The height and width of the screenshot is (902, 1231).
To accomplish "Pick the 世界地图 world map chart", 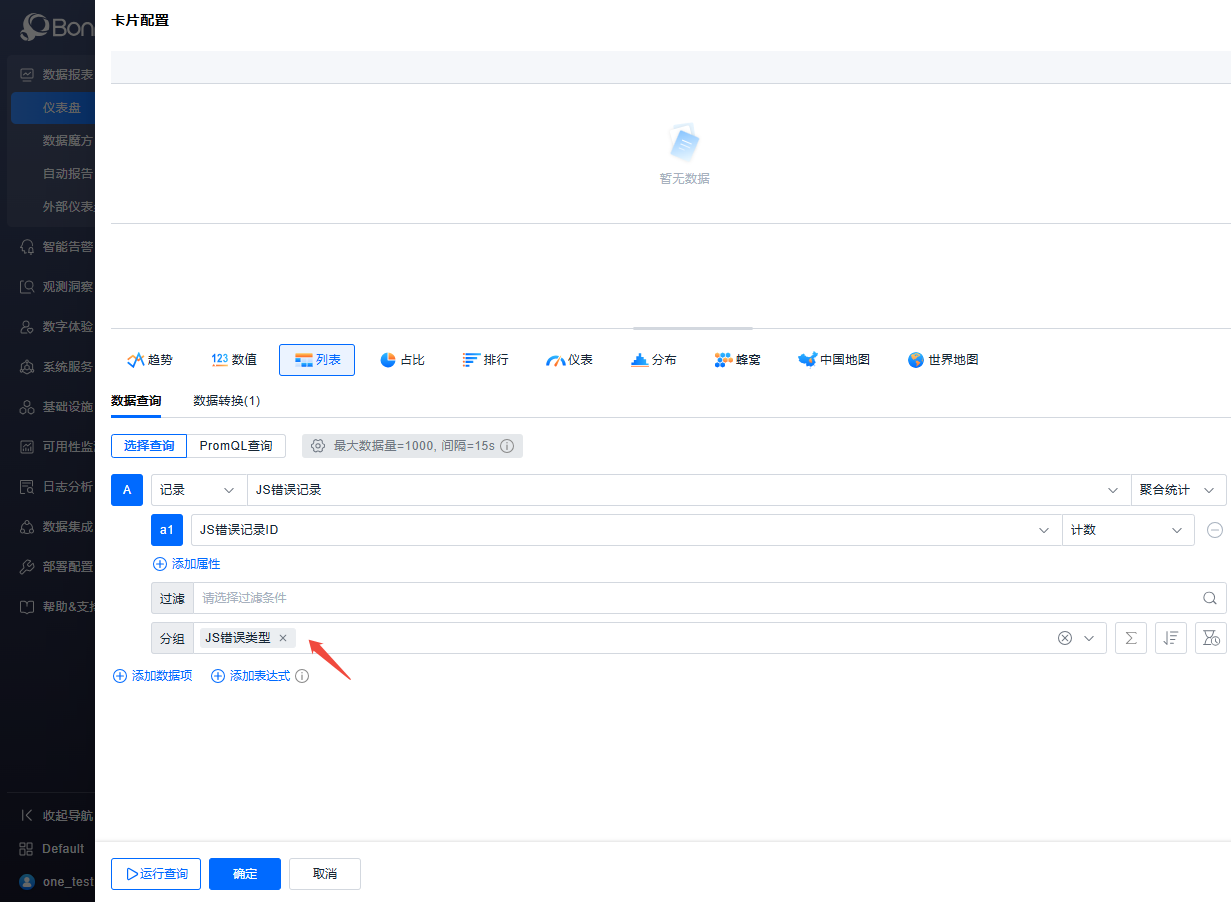I will (x=942, y=360).
